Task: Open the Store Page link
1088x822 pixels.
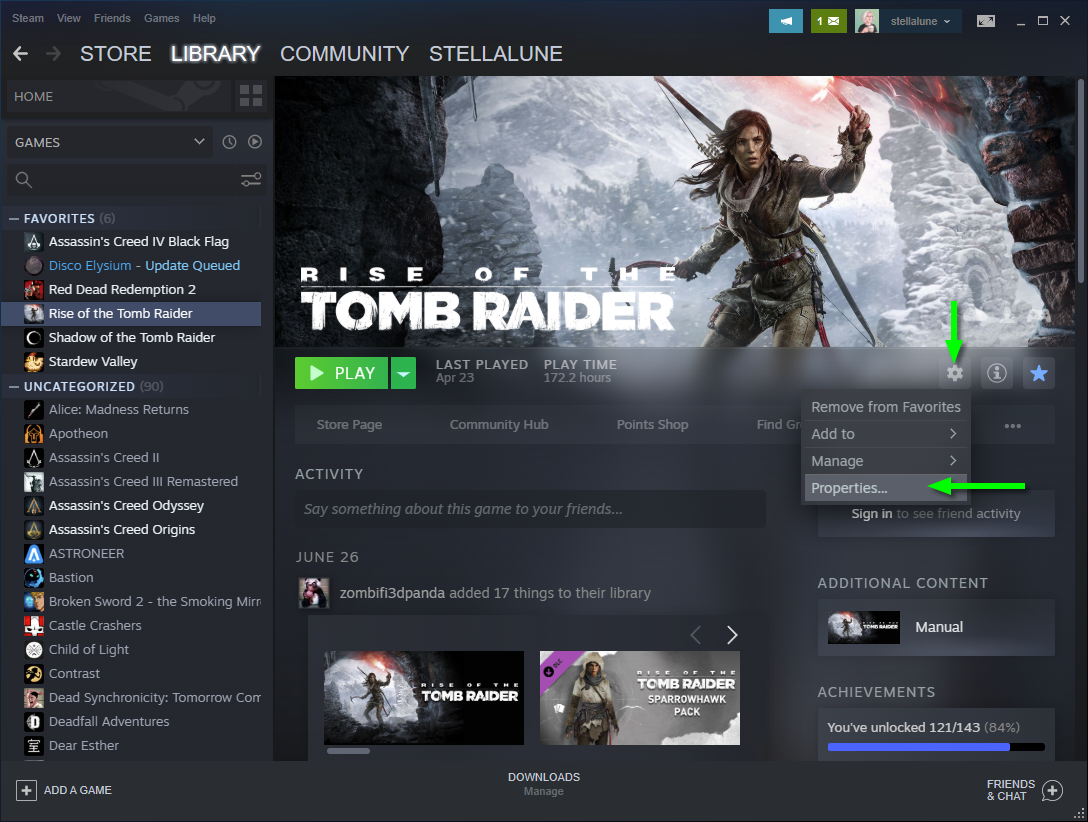Action: tap(349, 424)
